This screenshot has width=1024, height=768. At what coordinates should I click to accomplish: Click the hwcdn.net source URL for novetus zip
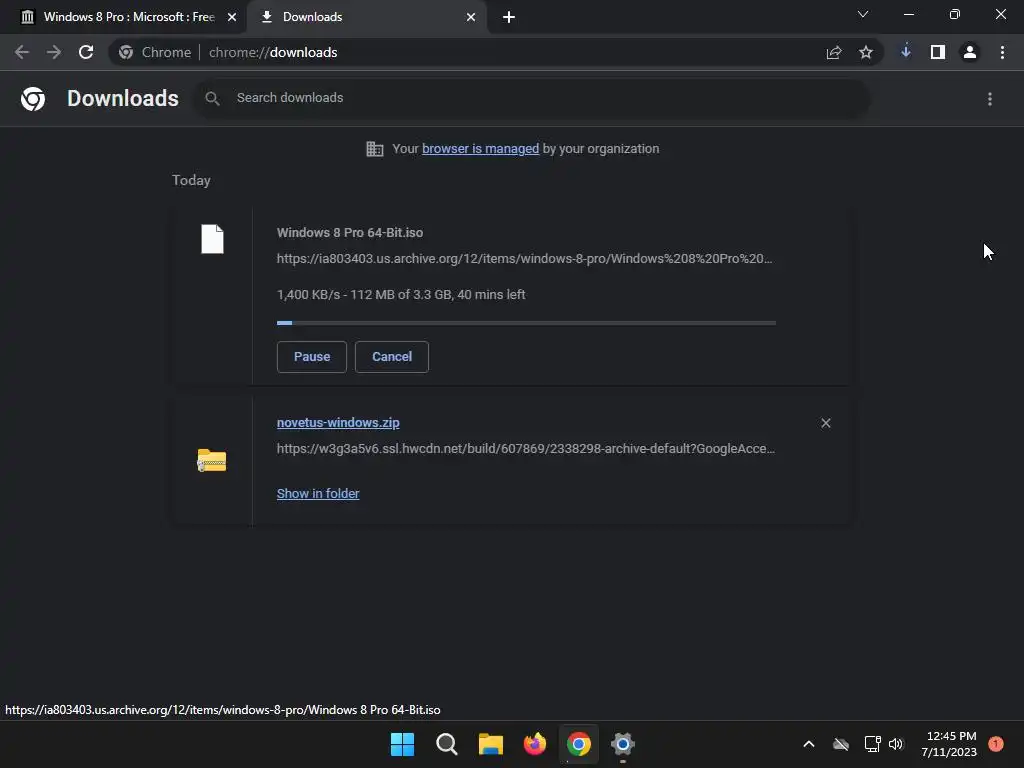[x=526, y=449]
